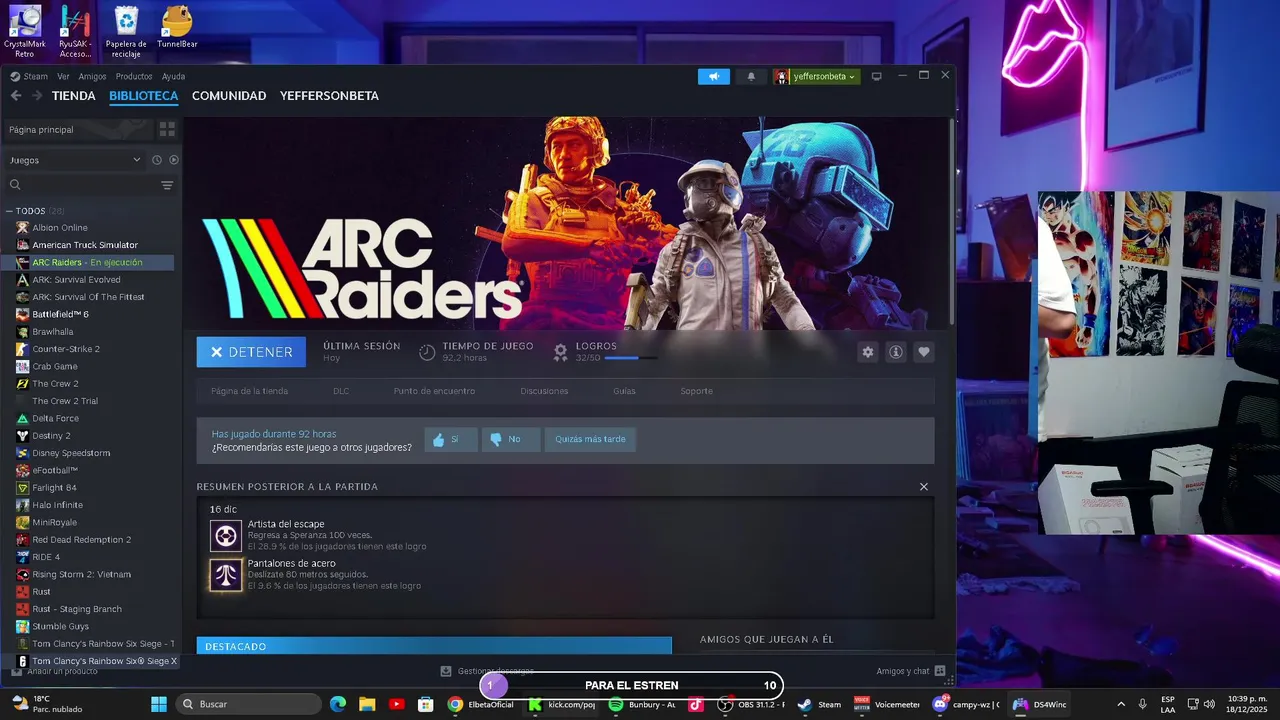Select American Truck Simulator in library
Image resolution: width=1280 pixels, height=720 pixels.
point(85,245)
